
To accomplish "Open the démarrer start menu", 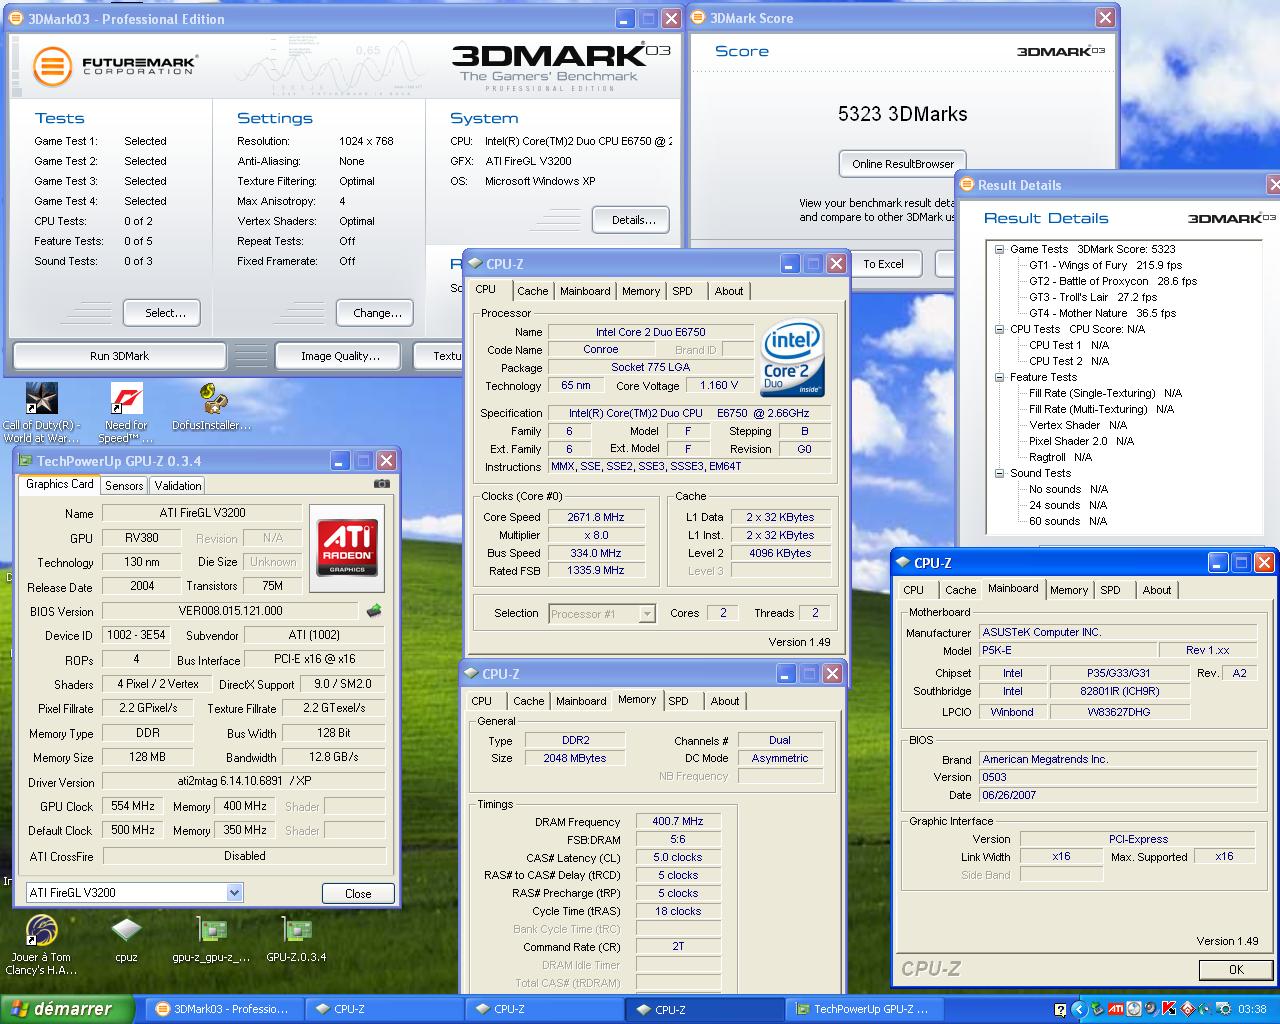I will [x=67, y=1009].
